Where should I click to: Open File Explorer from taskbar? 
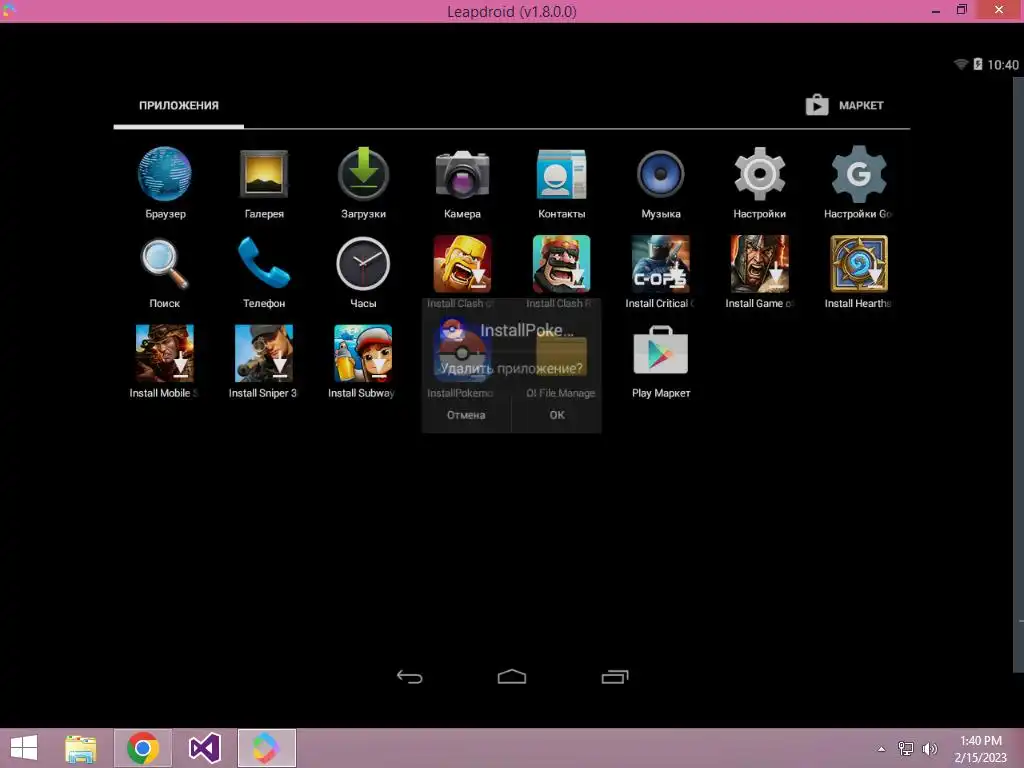pyautogui.click(x=81, y=748)
